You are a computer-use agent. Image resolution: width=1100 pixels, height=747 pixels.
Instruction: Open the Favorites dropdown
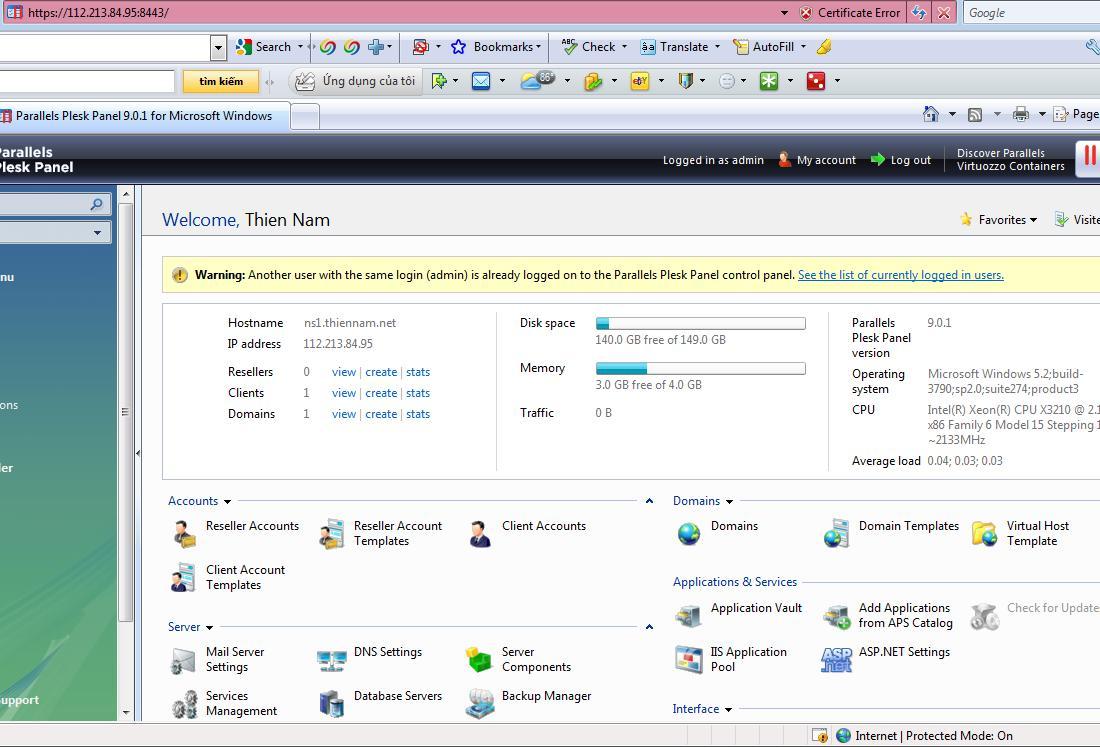[998, 220]
